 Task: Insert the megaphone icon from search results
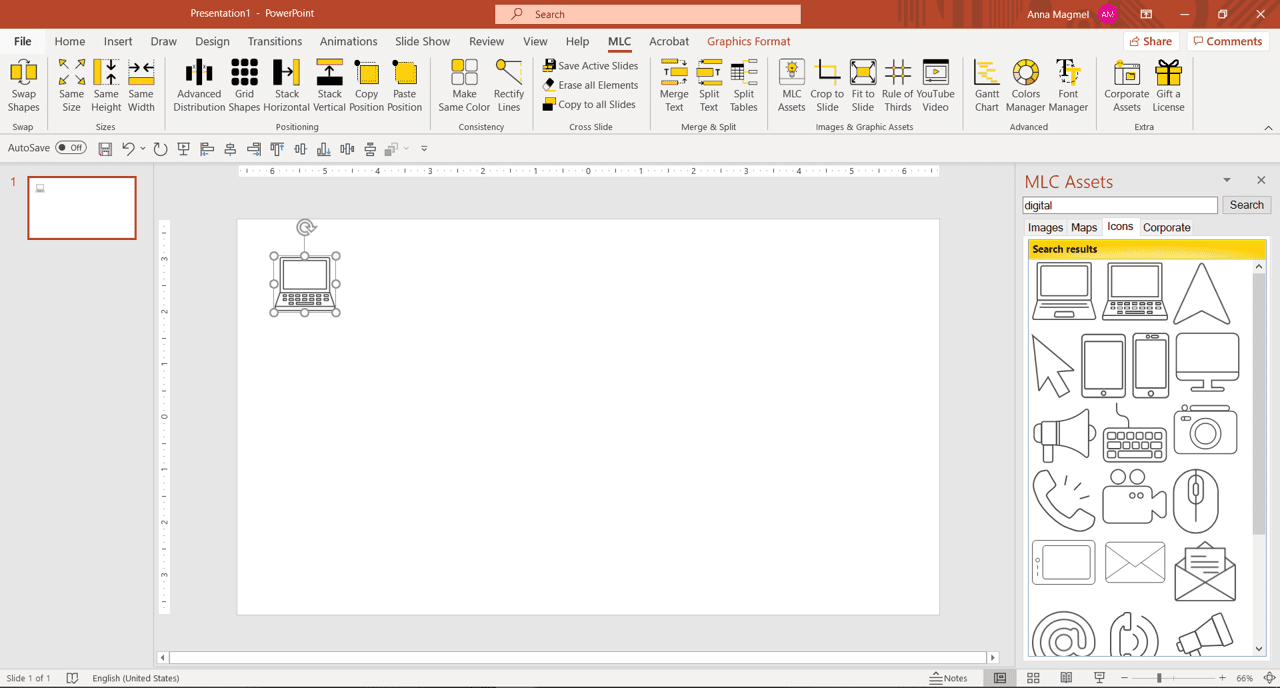(x=1064, y=436)
